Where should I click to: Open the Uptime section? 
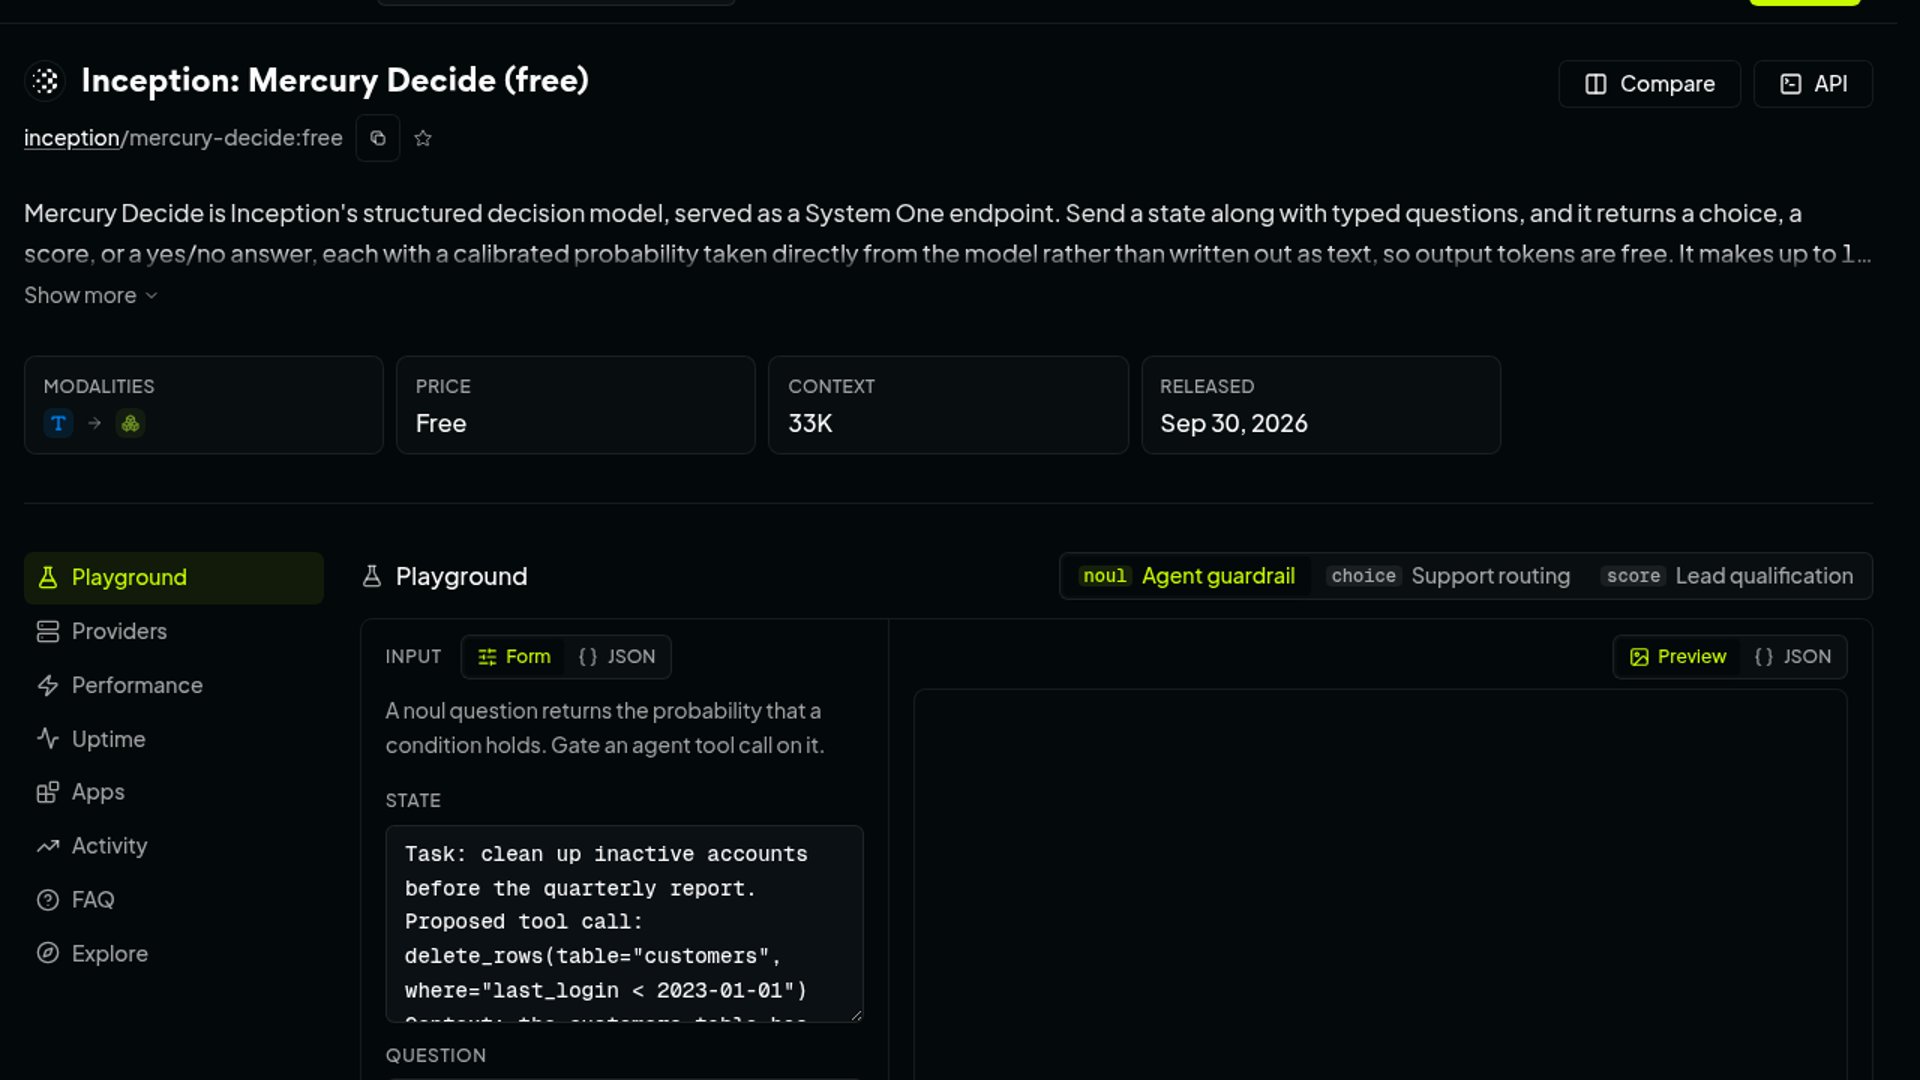(x=174, y=740)
